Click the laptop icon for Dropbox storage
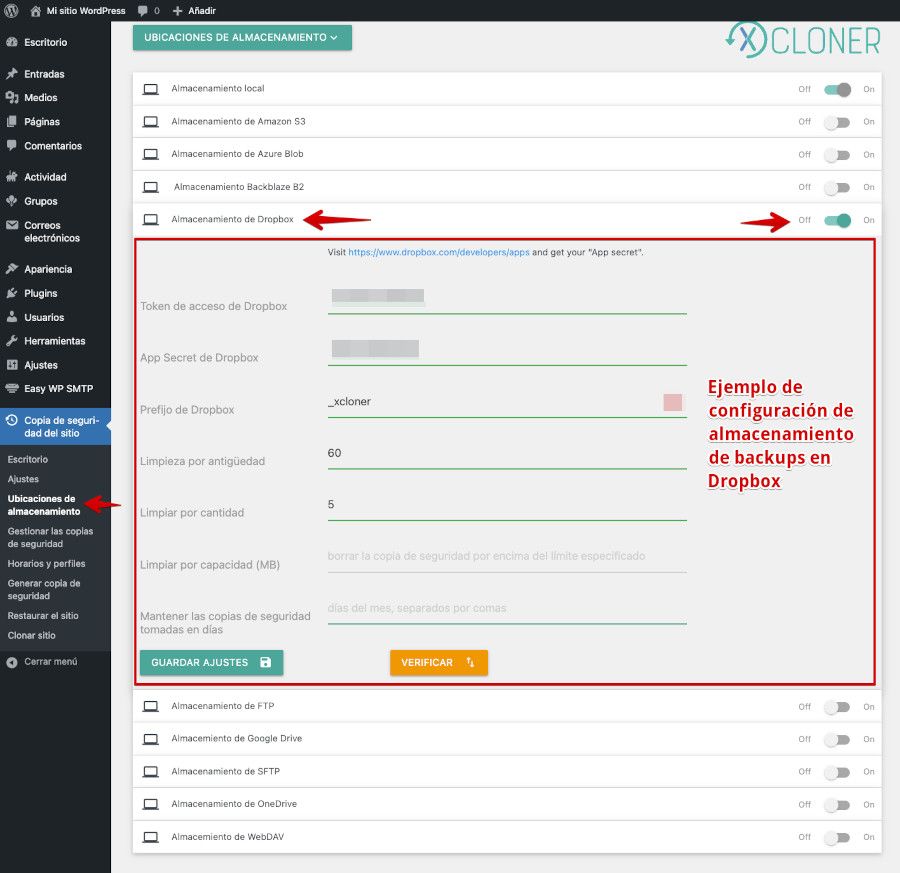Viewport: 900px width, 873px height. pyautogui.click(x=150, y=219)
